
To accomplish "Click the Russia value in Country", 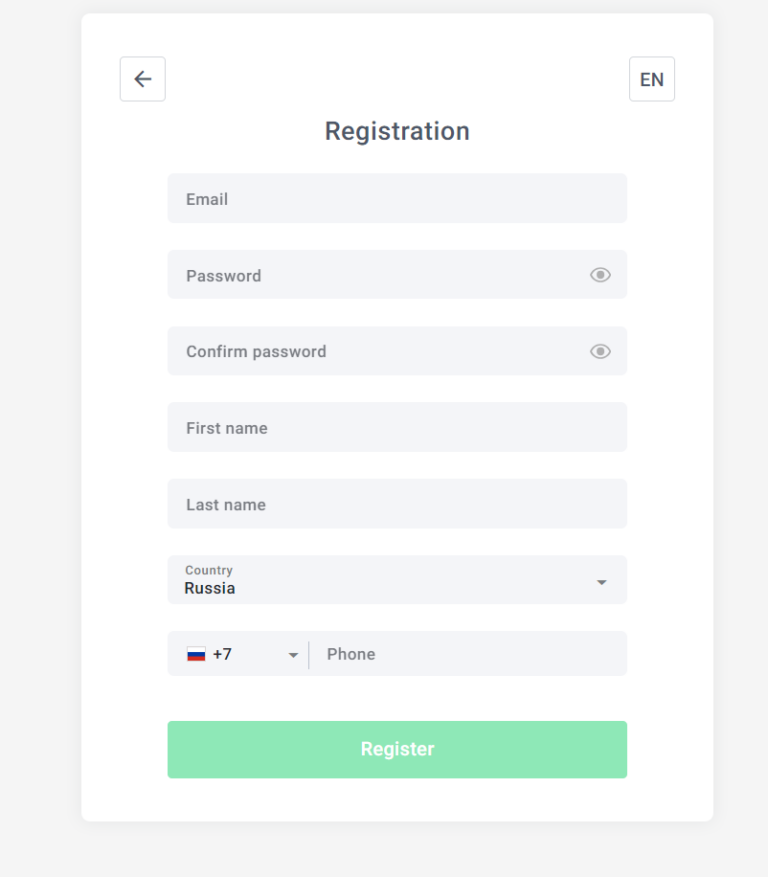I will click(210, 588).
